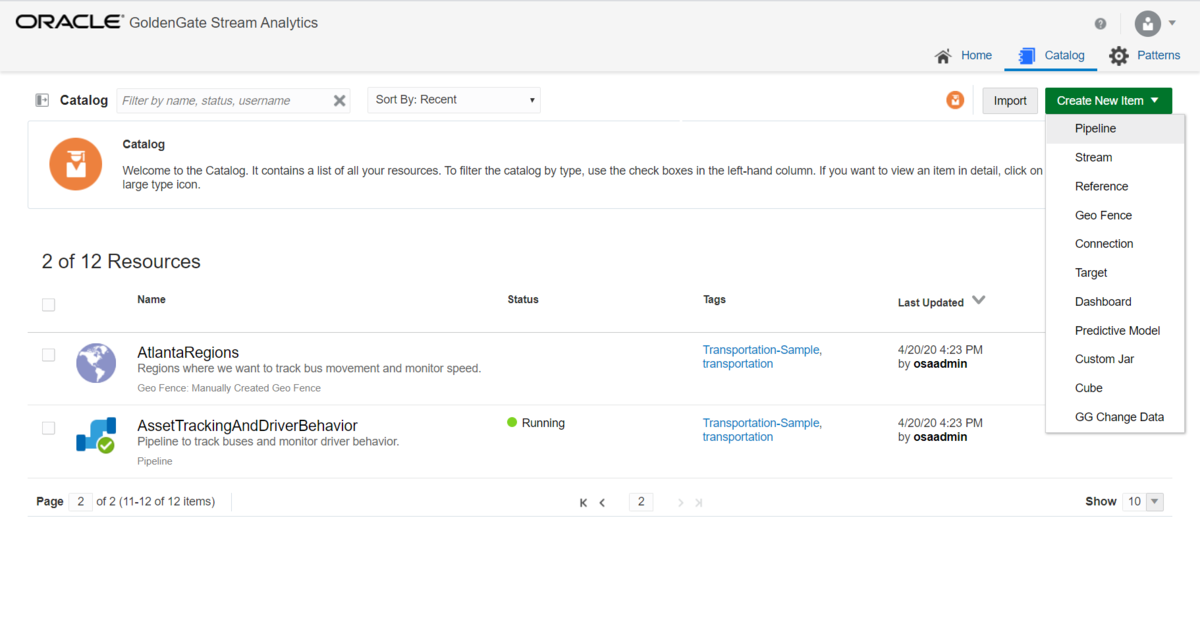Click the last page arrow

click(699, 502)
